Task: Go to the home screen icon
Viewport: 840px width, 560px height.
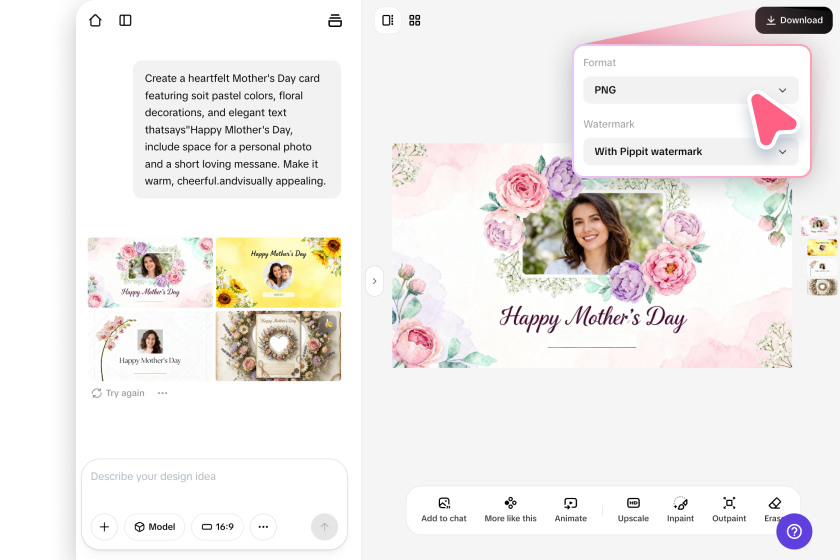Action: click(95, 20)
